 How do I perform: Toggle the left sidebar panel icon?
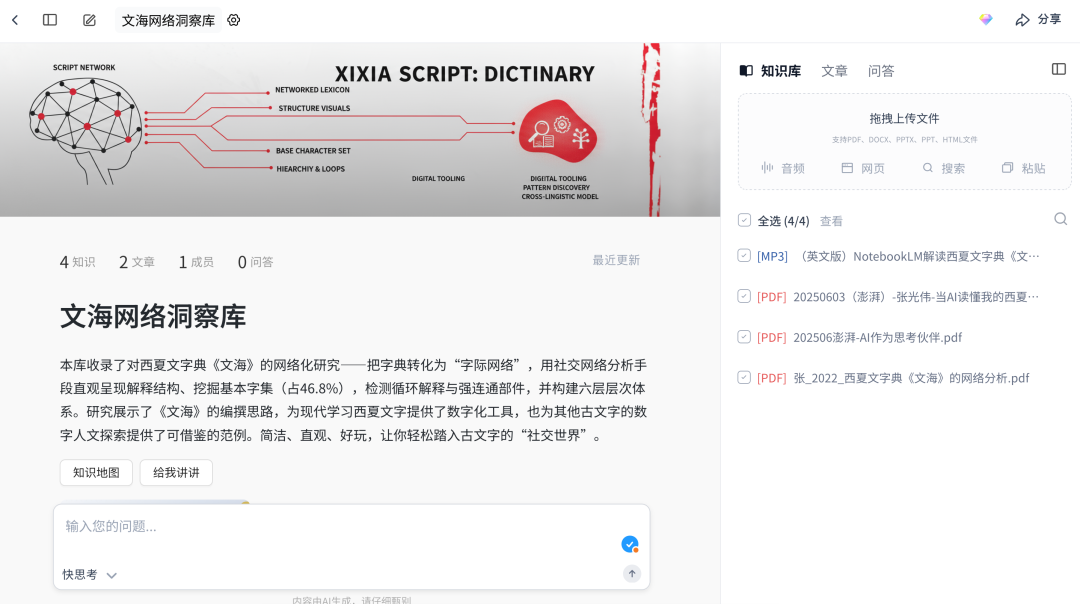click(50, 20)
